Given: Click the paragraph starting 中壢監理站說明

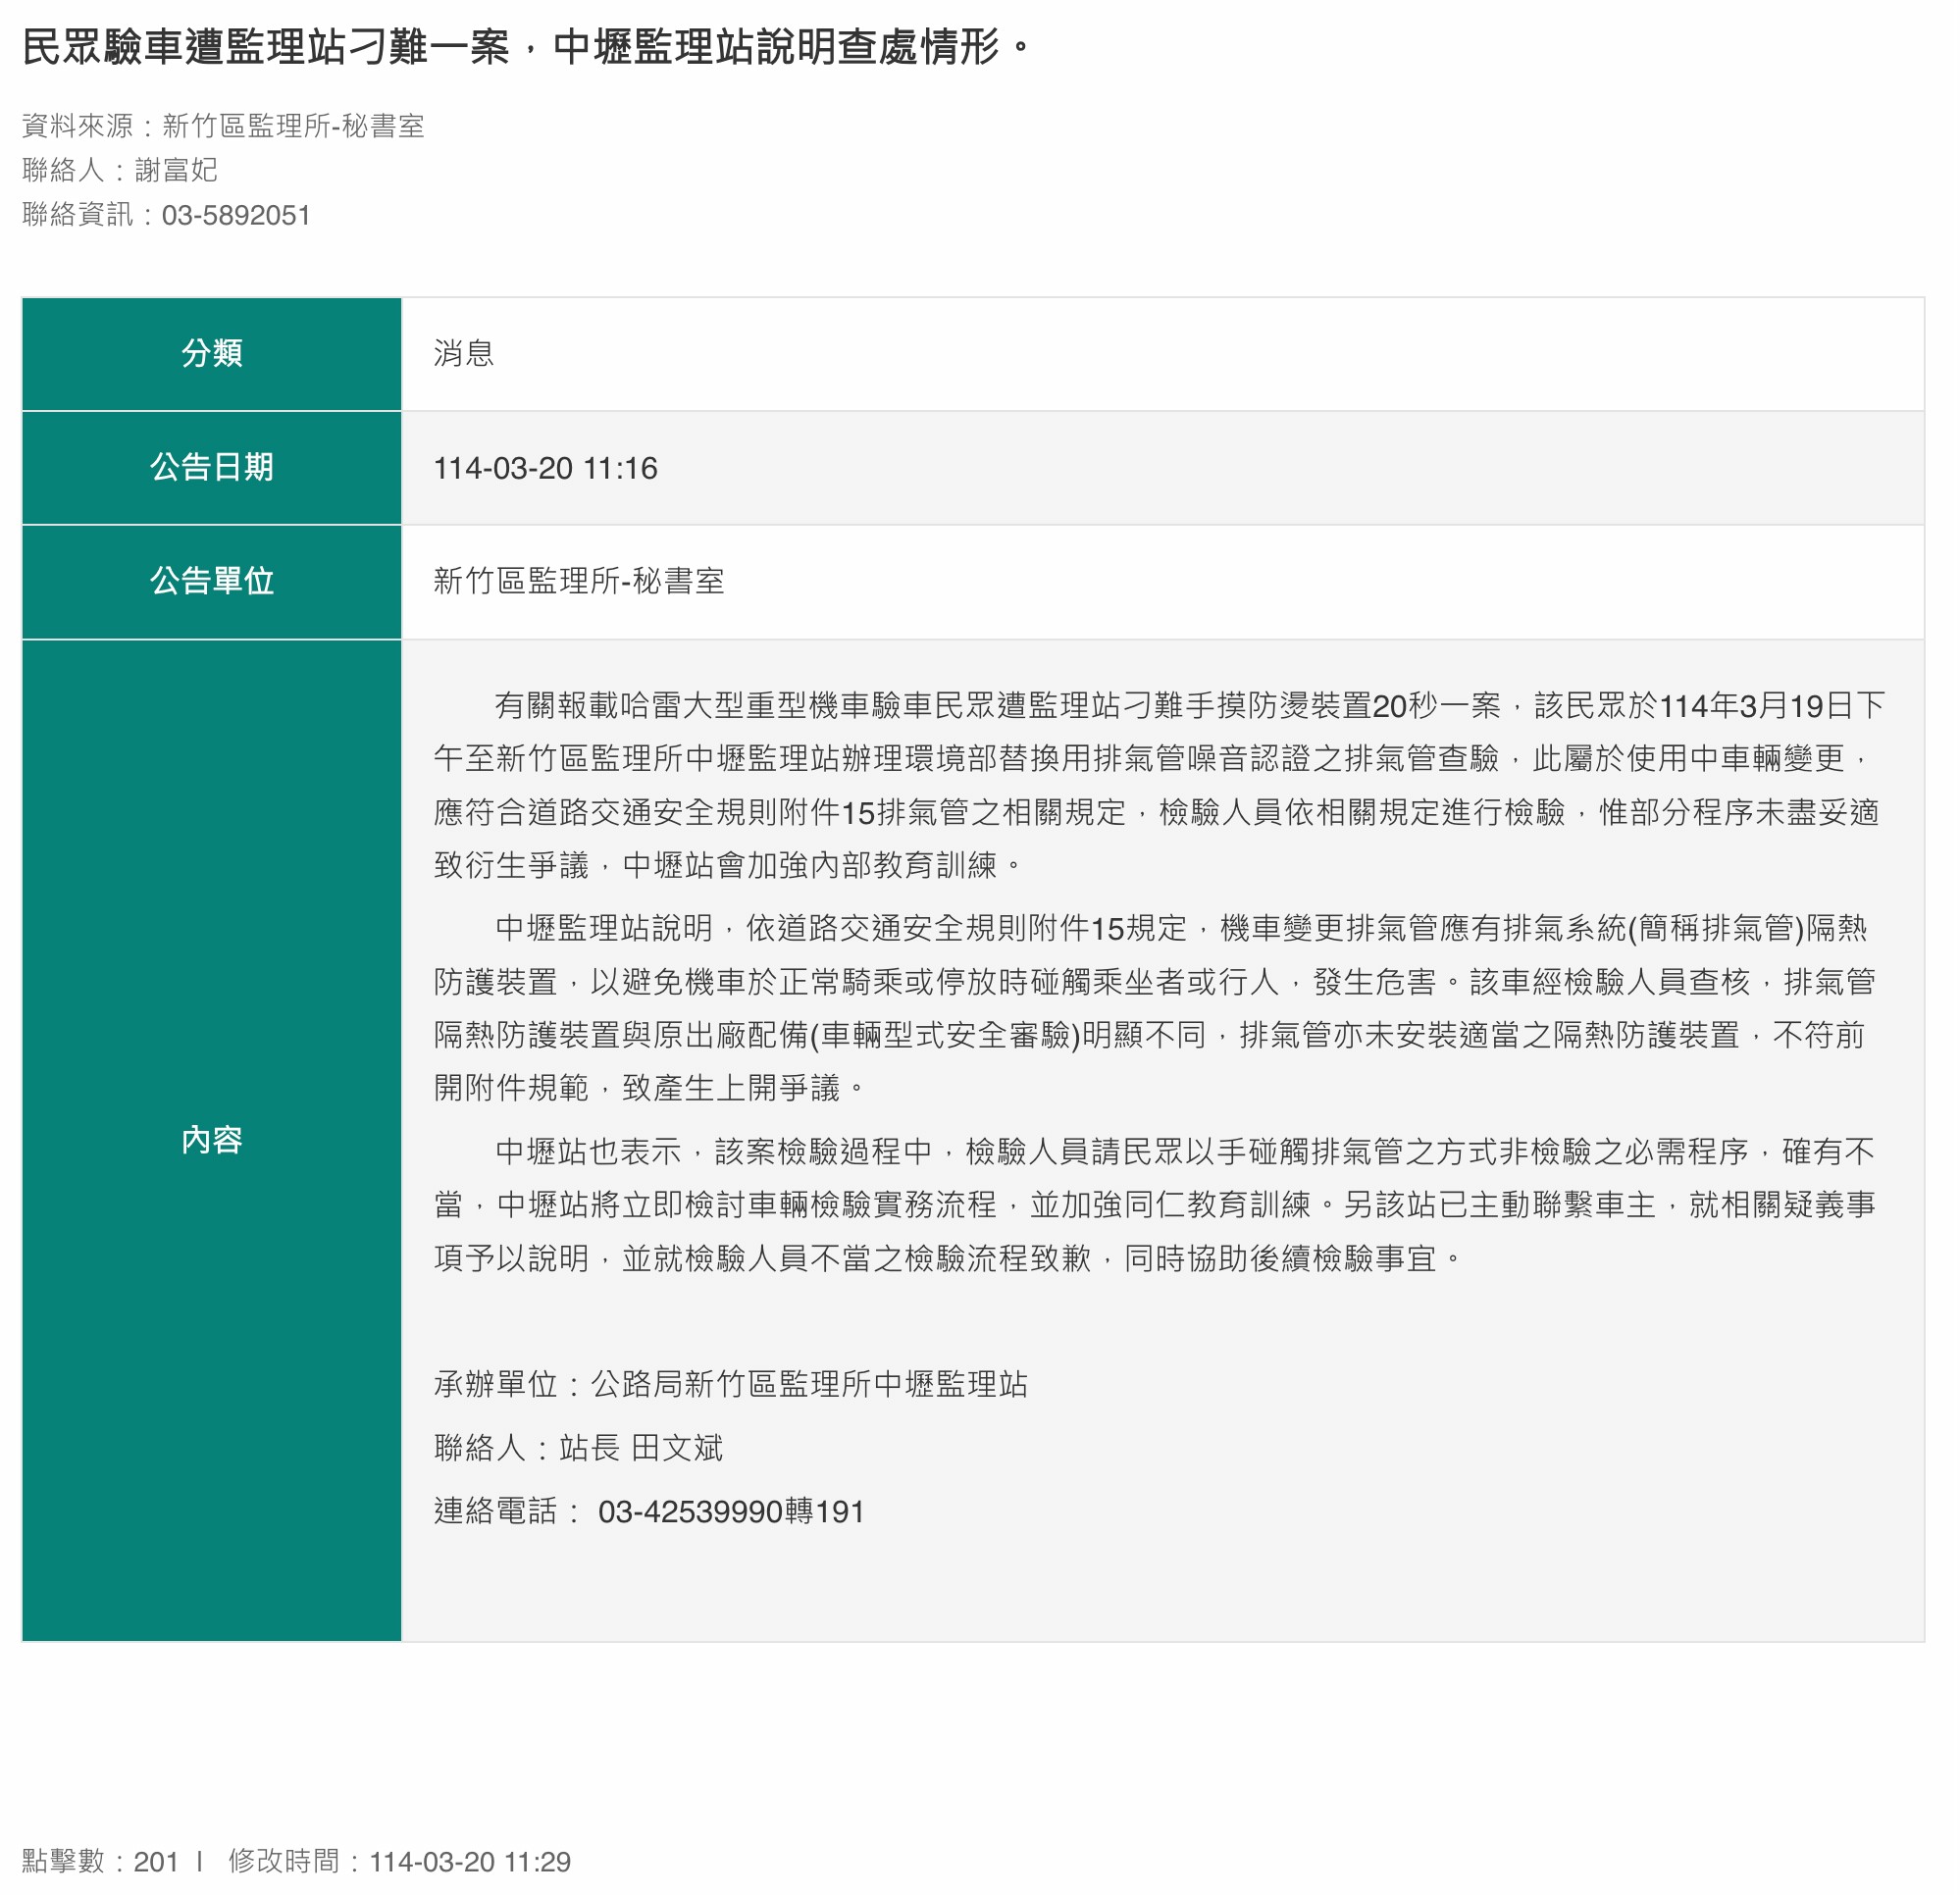Looking at the screenshot, I should [1155, 1007].
